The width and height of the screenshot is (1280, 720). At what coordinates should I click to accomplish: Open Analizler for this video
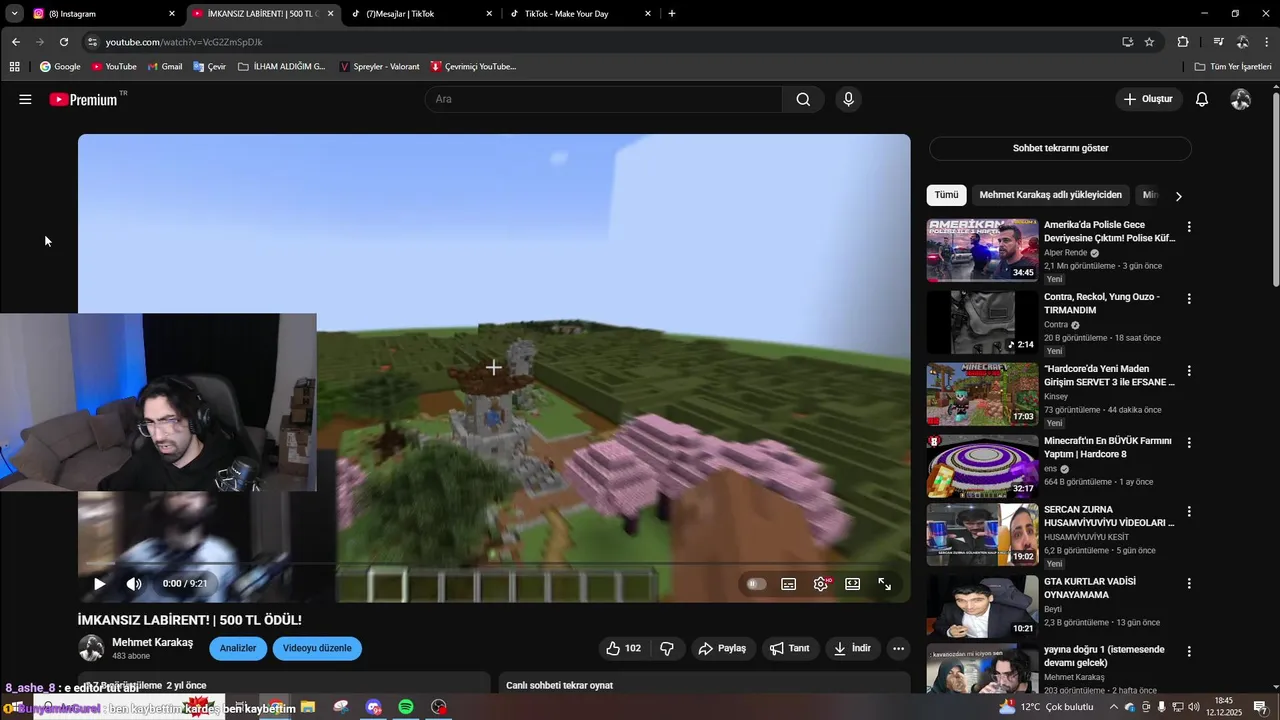pos(238,648)
